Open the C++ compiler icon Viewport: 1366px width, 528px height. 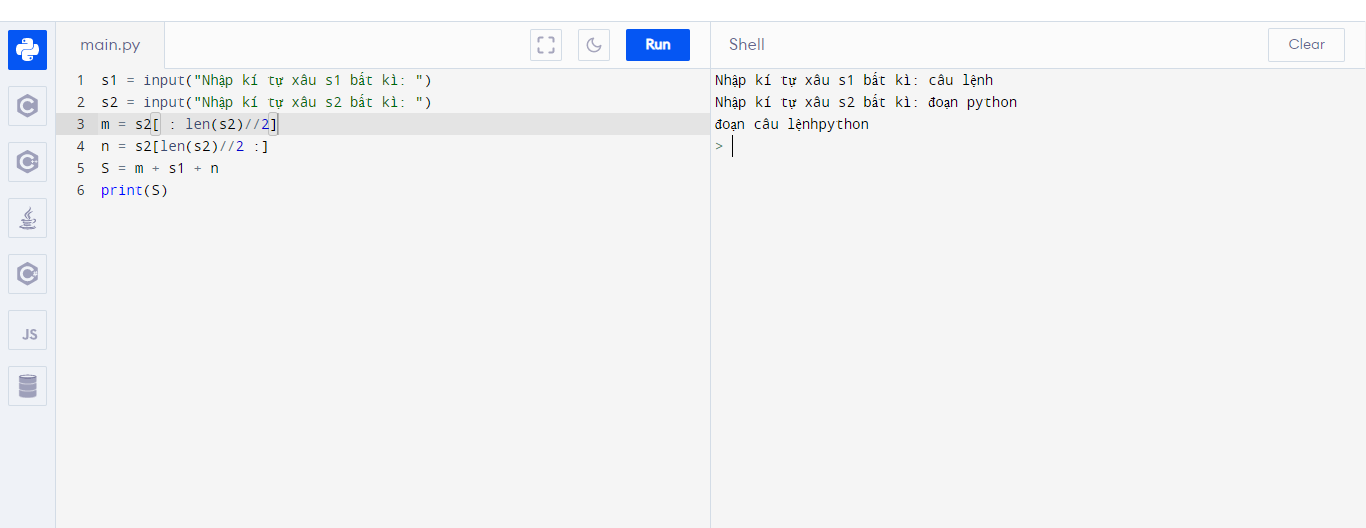28,161
